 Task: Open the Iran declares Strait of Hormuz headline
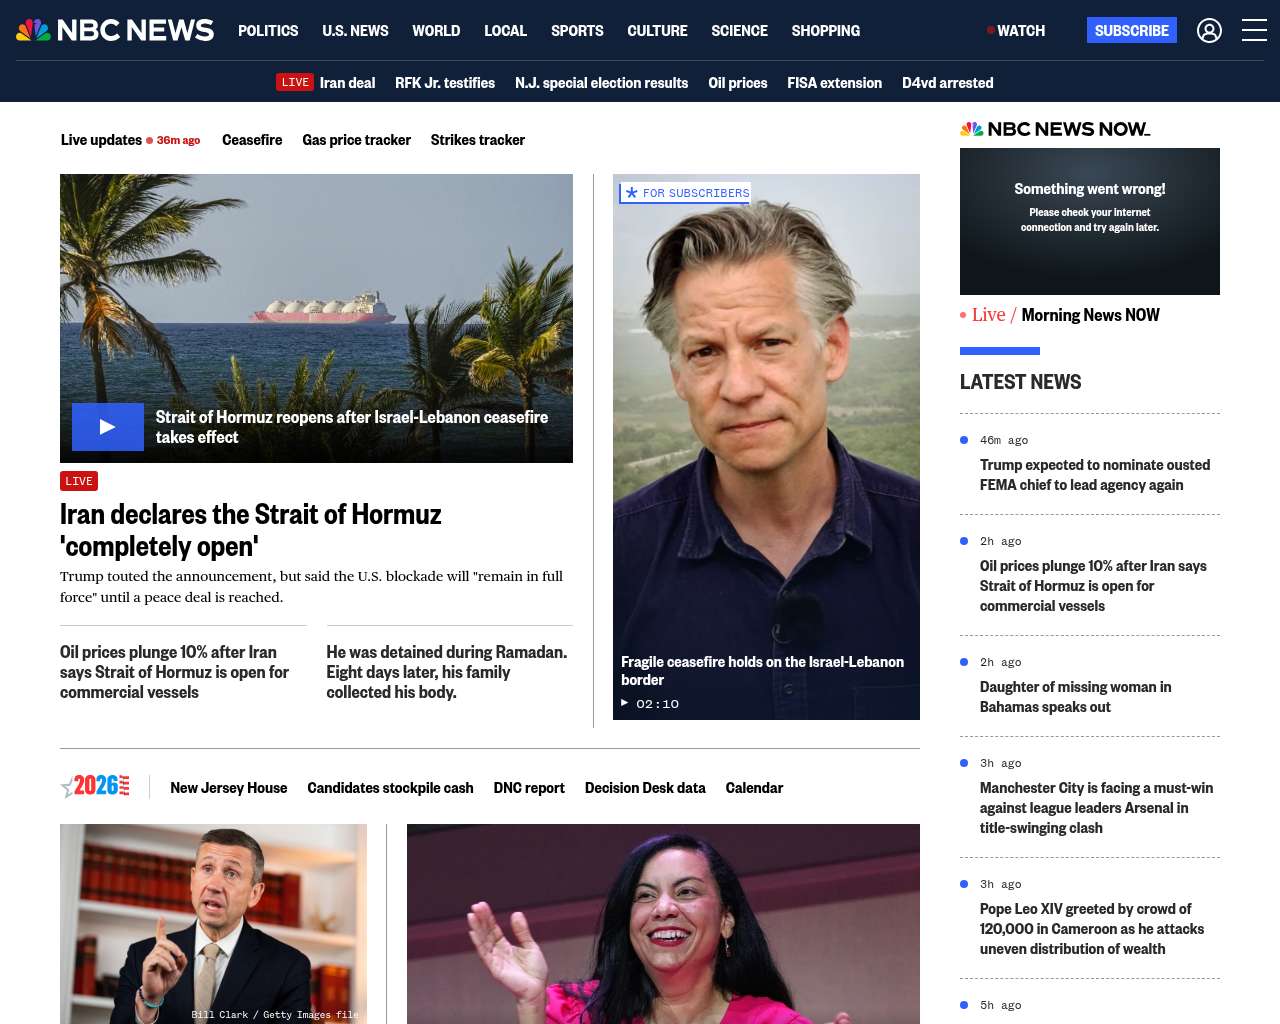250,530
